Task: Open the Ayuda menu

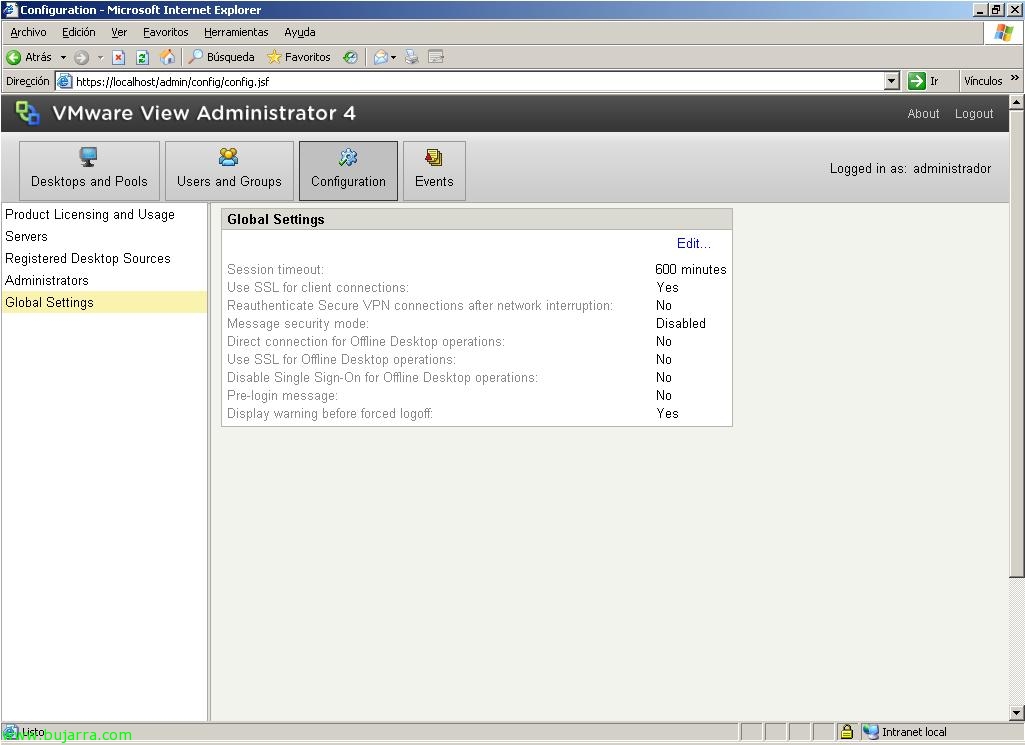Action: click(x=299, y=32)
